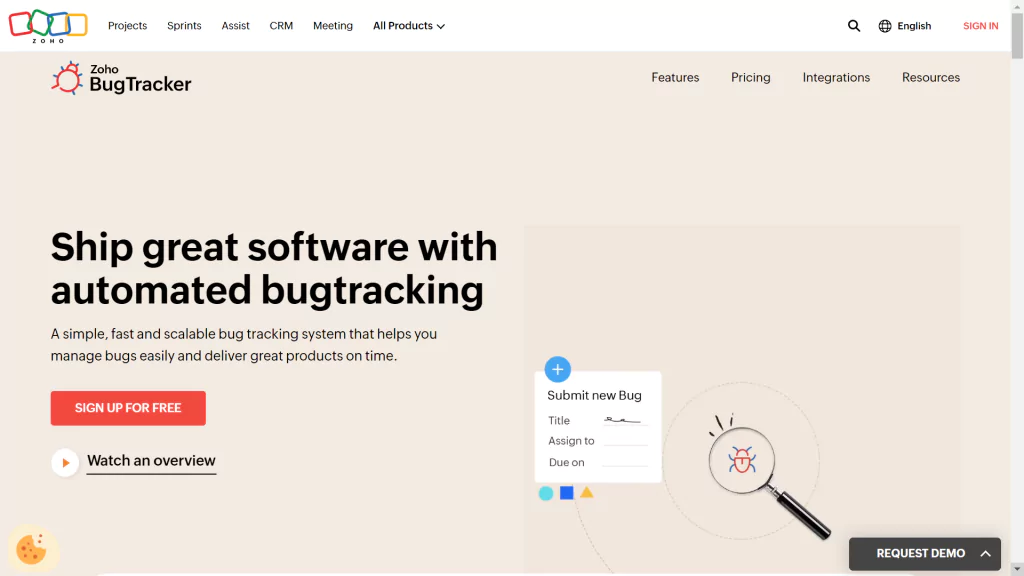The width and height of the screenshot is (1024, 576).
Task: Click the globe language icon
Action: tap(885, 26)
